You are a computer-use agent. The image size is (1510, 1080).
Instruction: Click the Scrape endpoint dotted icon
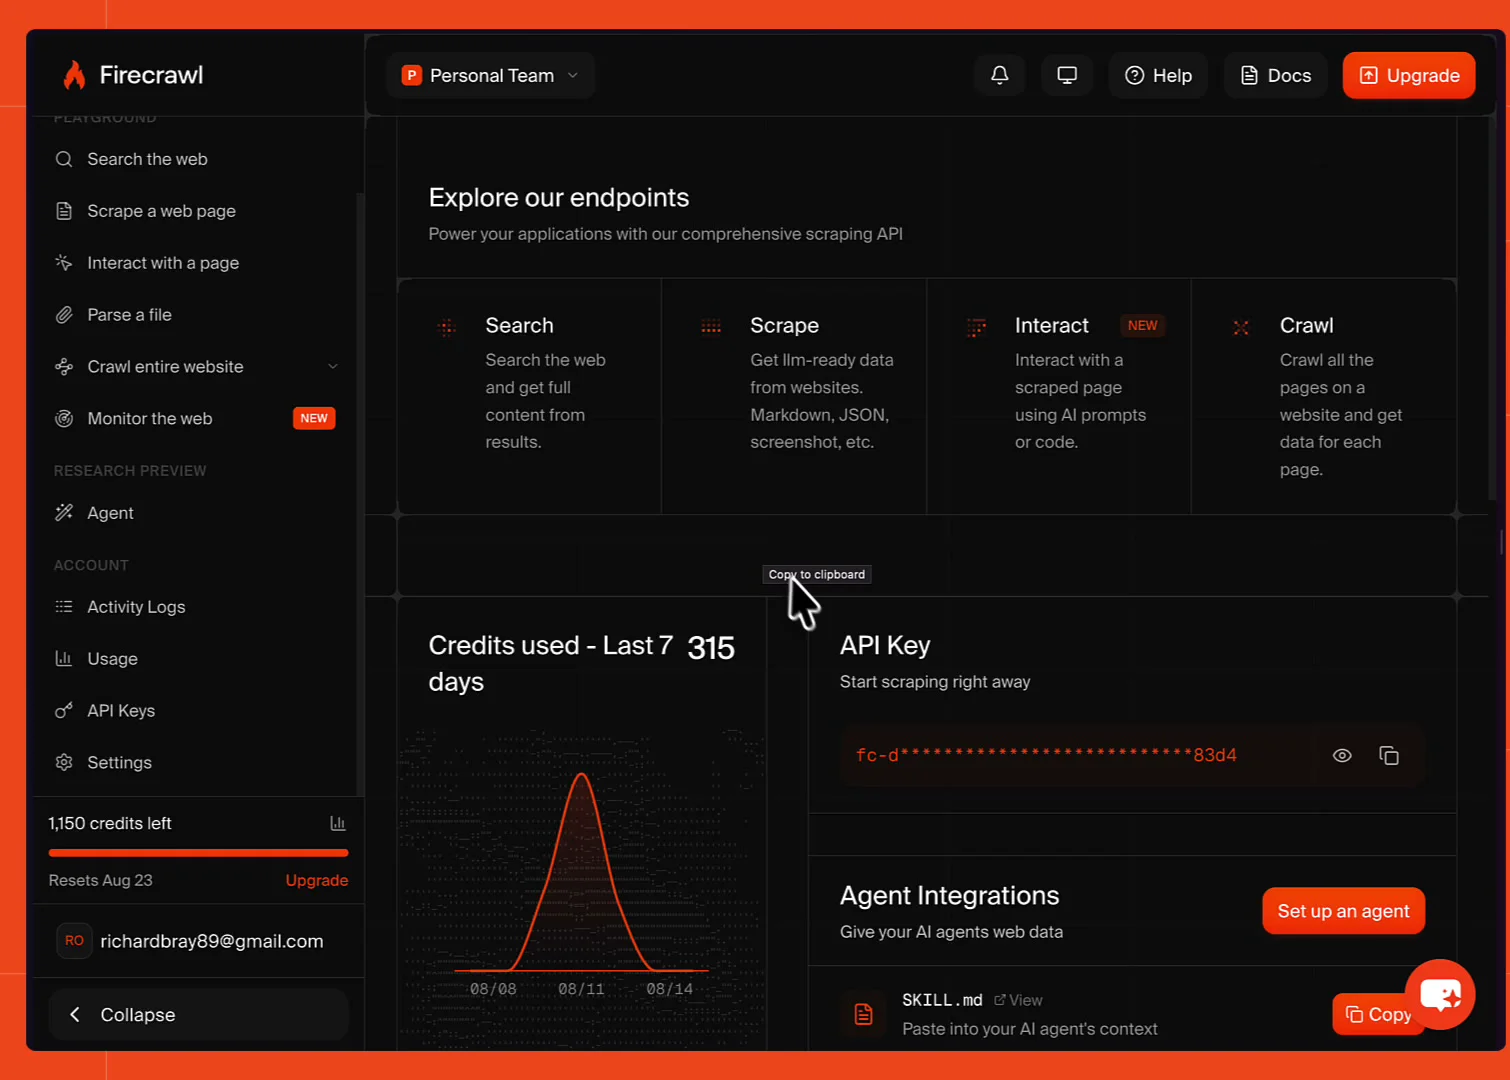711,326
